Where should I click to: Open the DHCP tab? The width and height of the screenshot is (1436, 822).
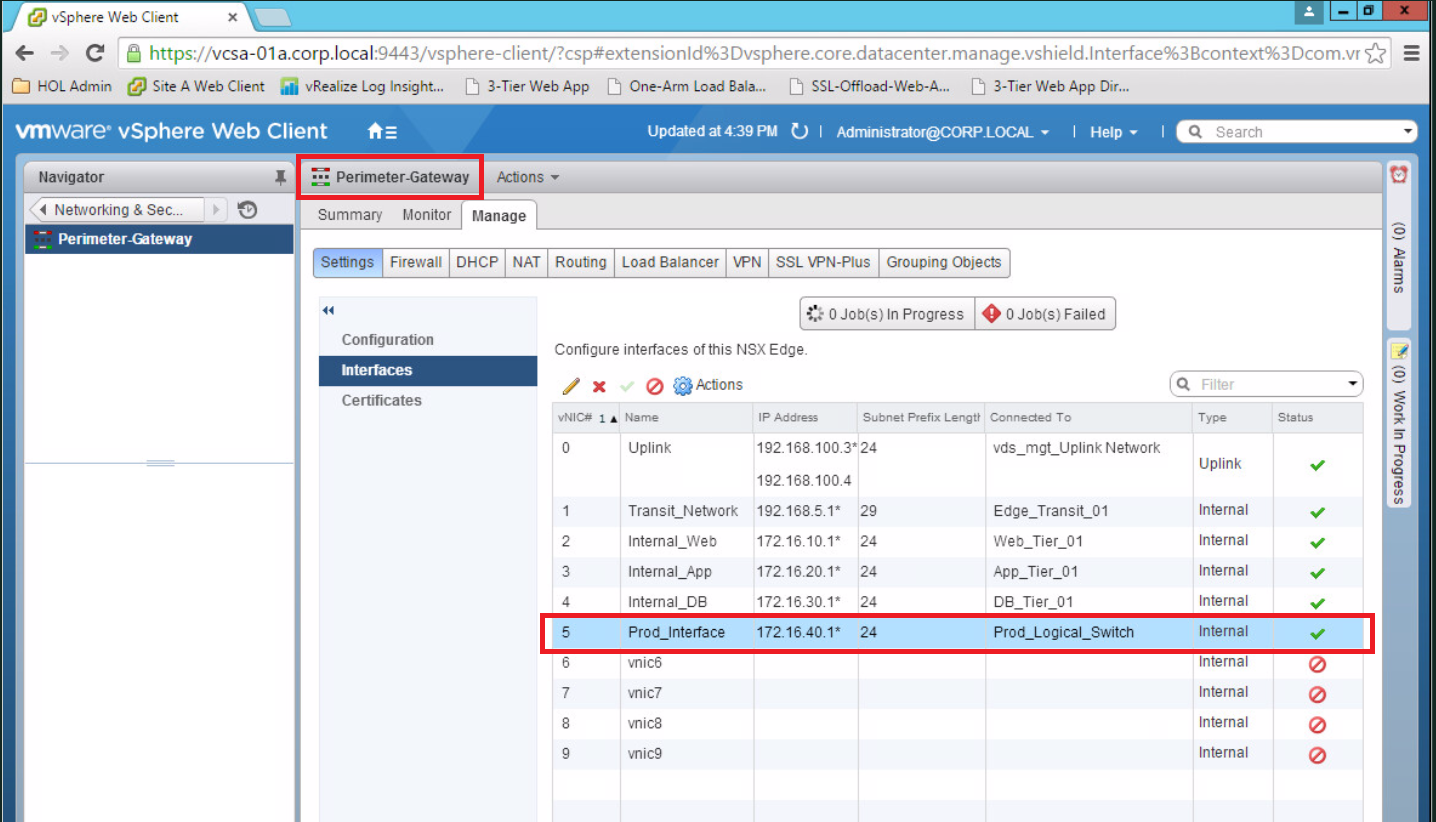tap(477, 262)
